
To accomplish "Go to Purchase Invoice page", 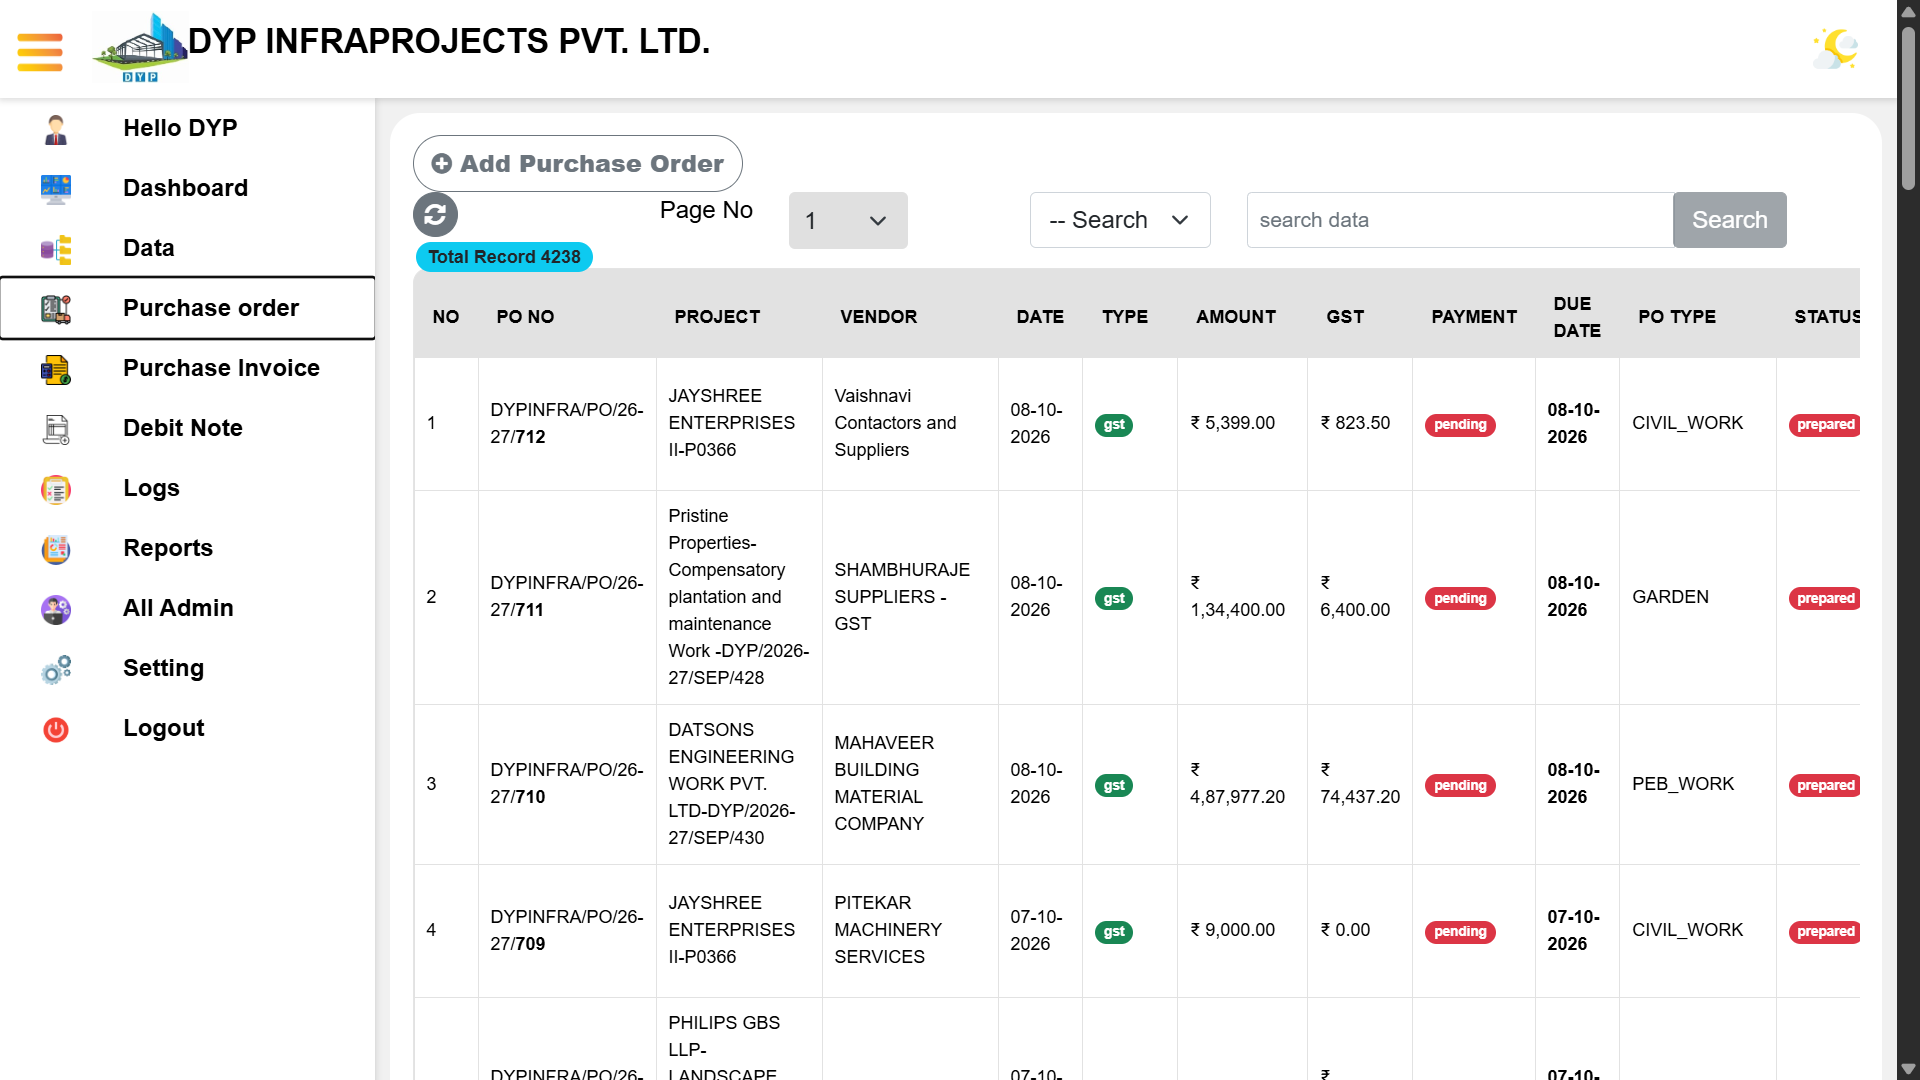I will (222, 368).
